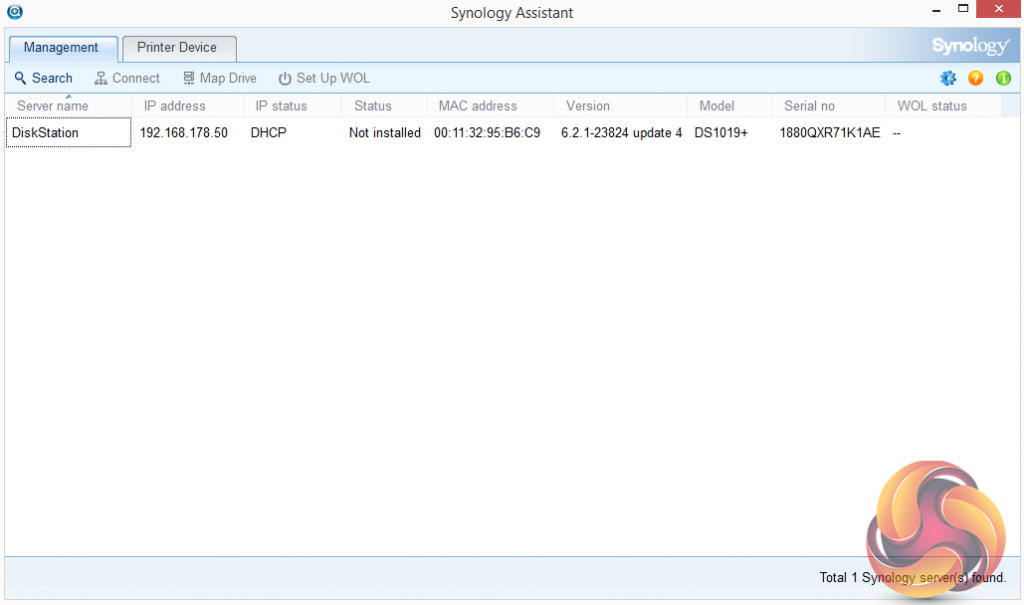Click the Synology Assistant app icon in title bar
This screenshot has height=605, width=1024.
14,12
